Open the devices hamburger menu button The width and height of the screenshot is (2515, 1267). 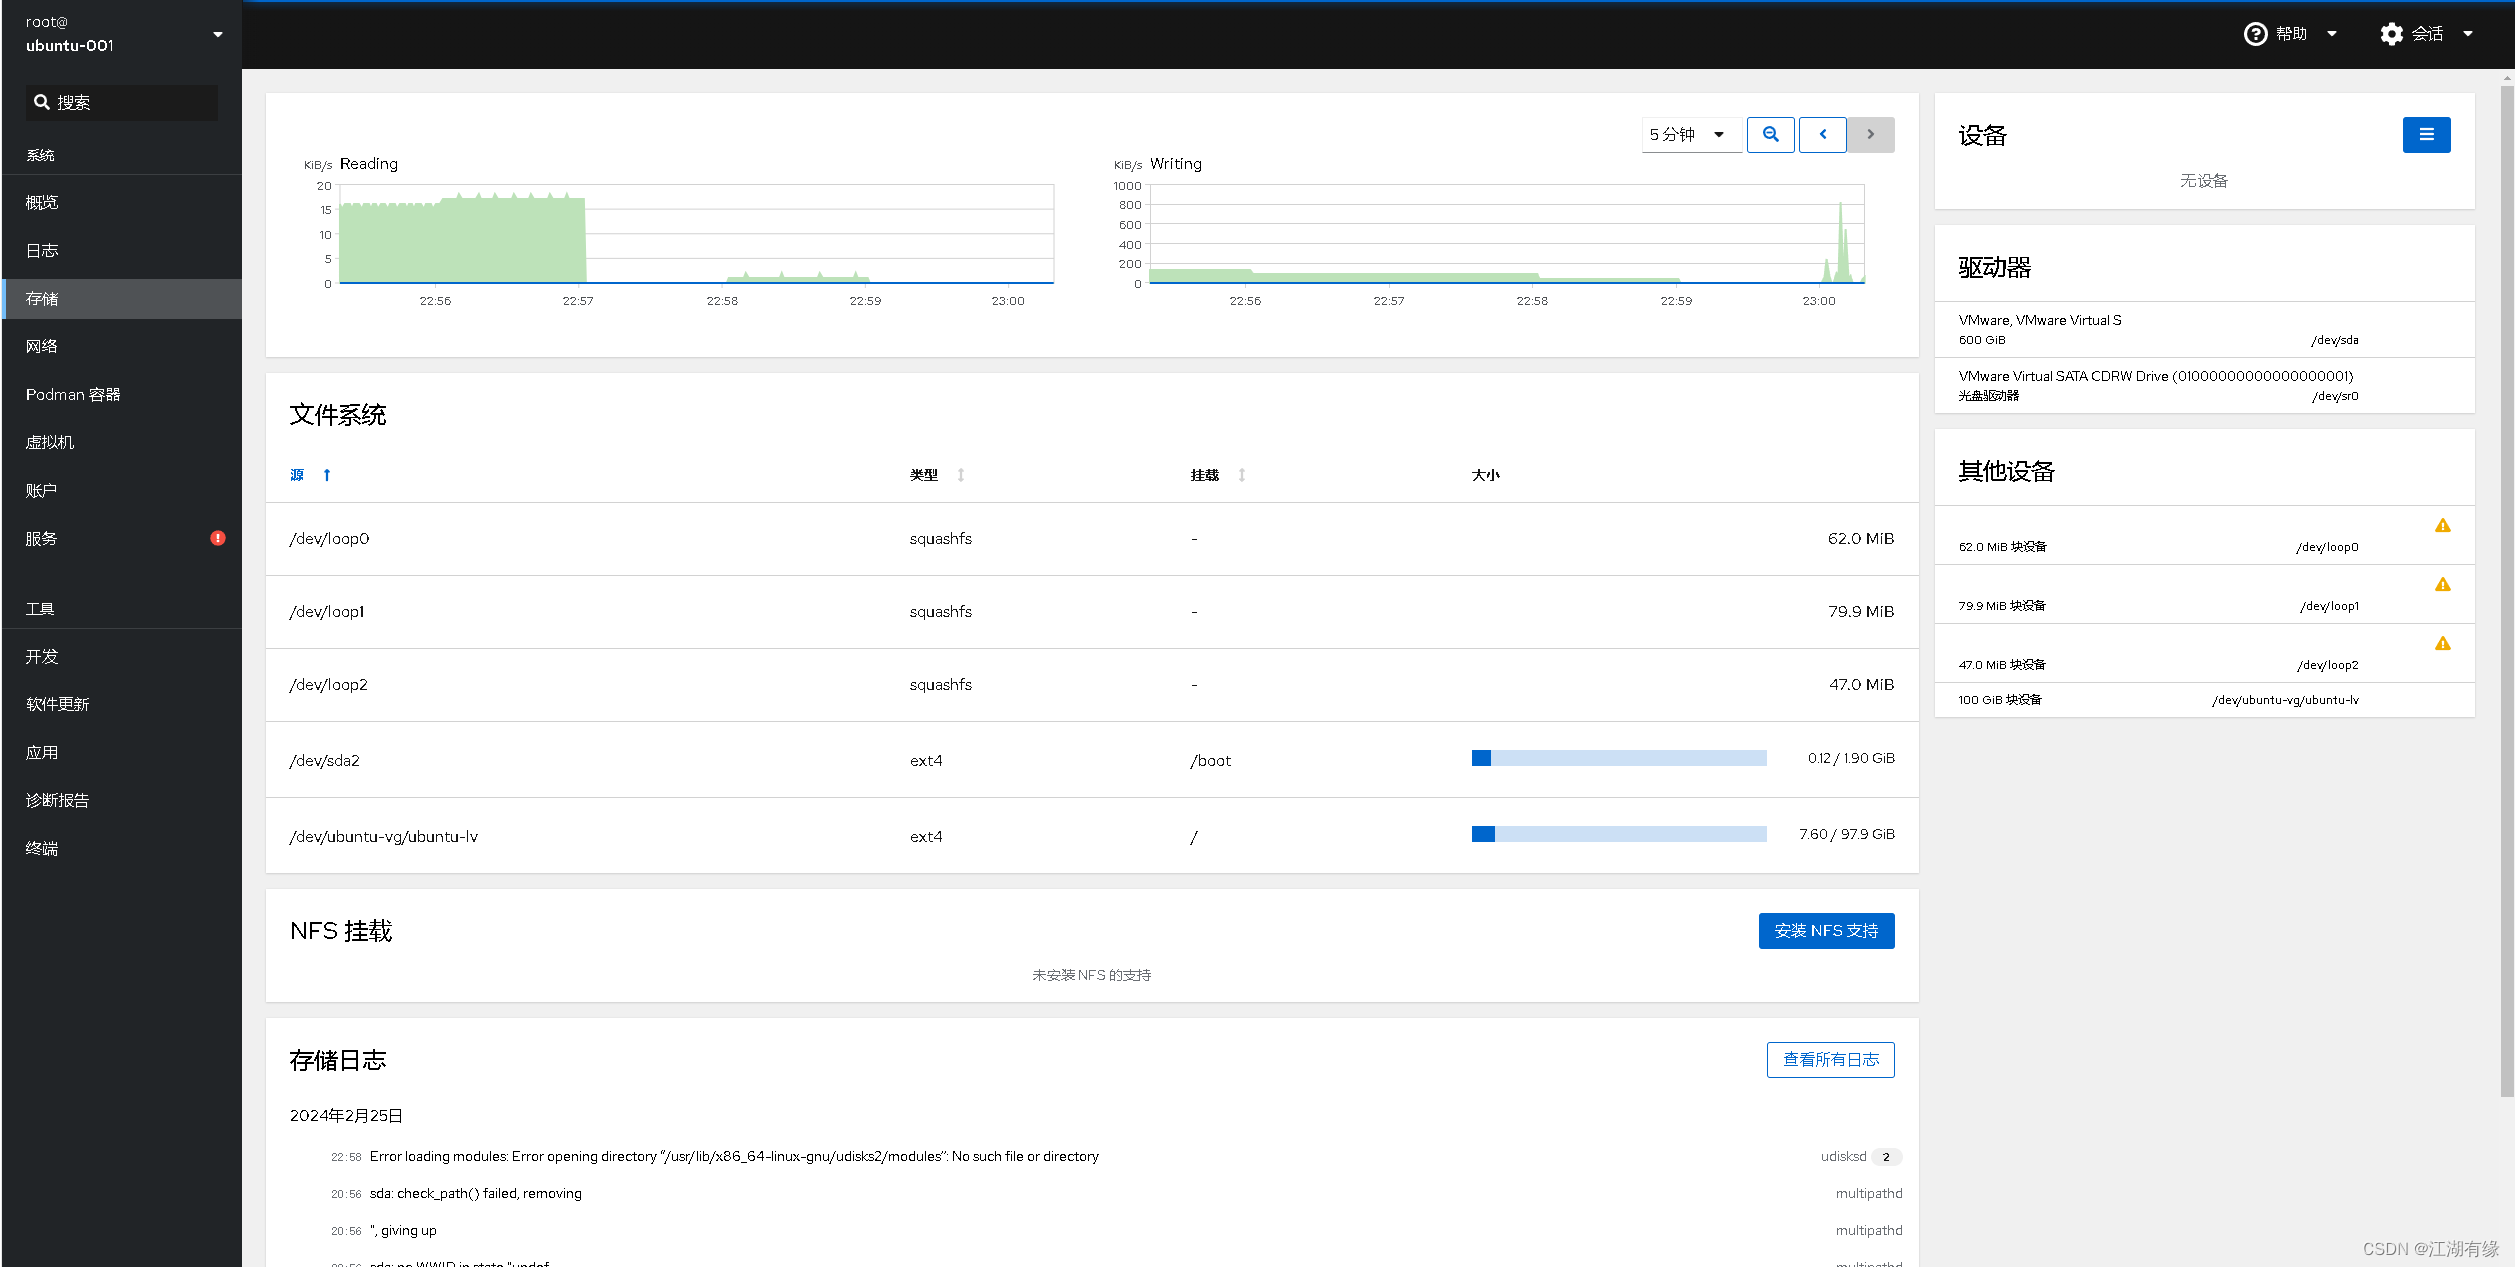2426,134
